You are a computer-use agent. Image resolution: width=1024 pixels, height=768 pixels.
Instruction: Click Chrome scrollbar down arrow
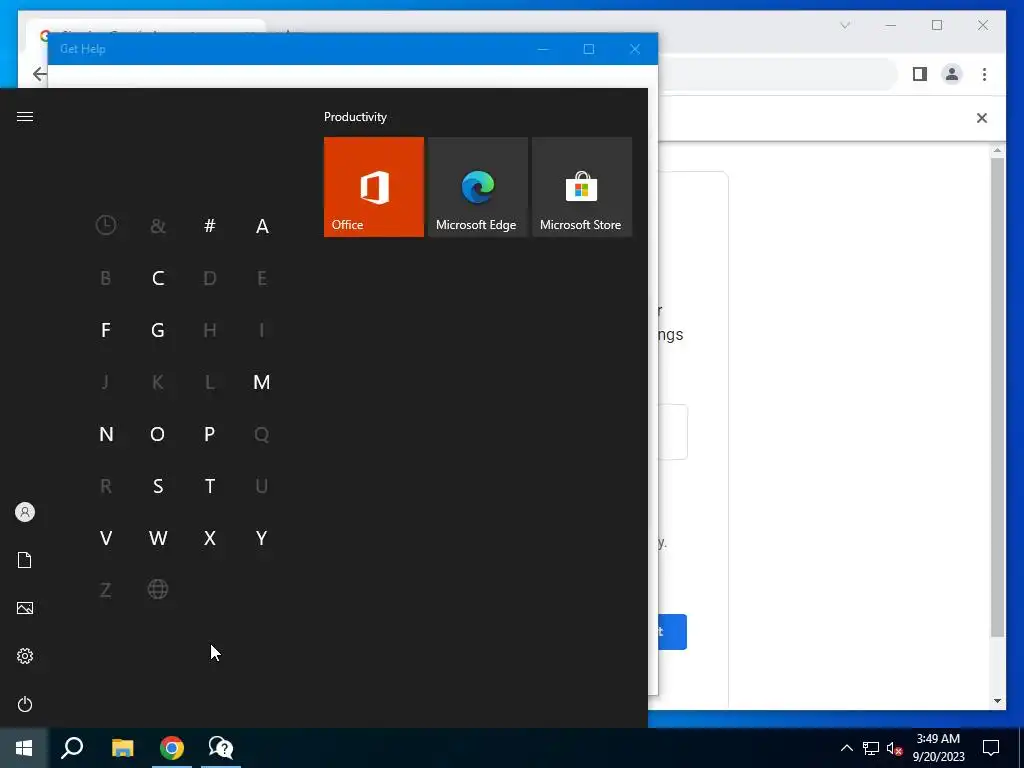997,701
